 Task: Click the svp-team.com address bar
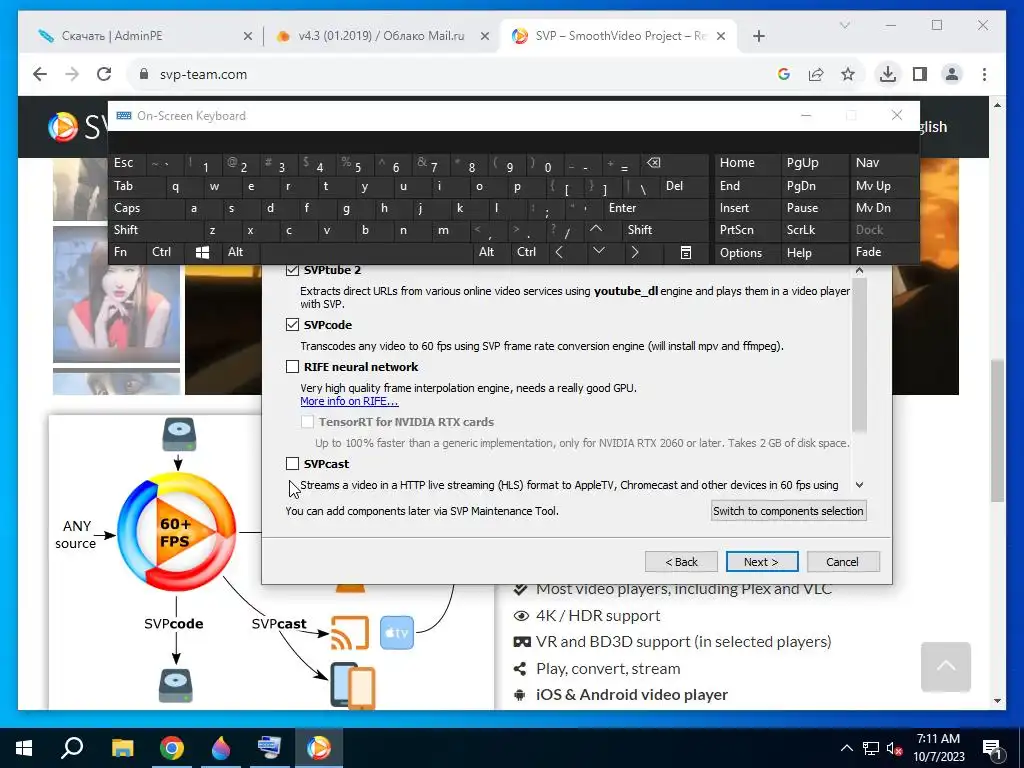451,74
